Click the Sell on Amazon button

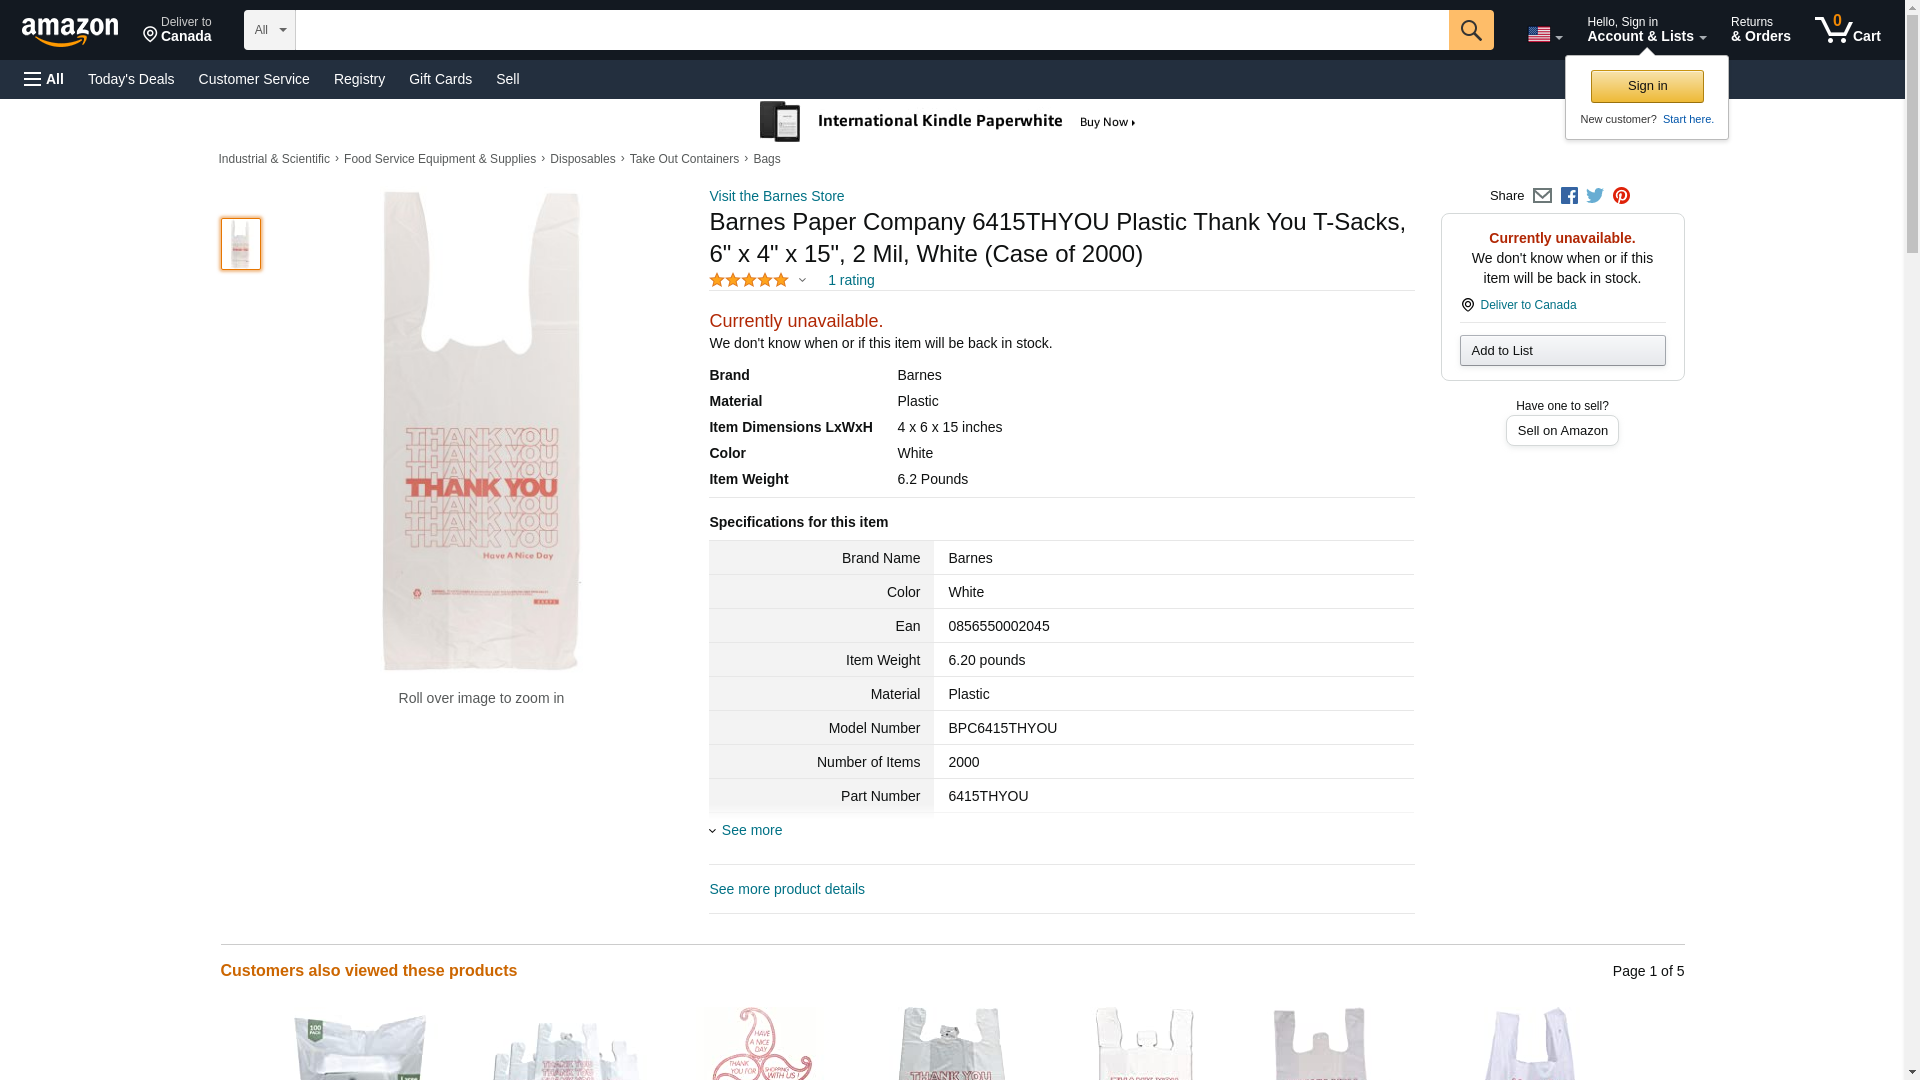coord(1562,430)
